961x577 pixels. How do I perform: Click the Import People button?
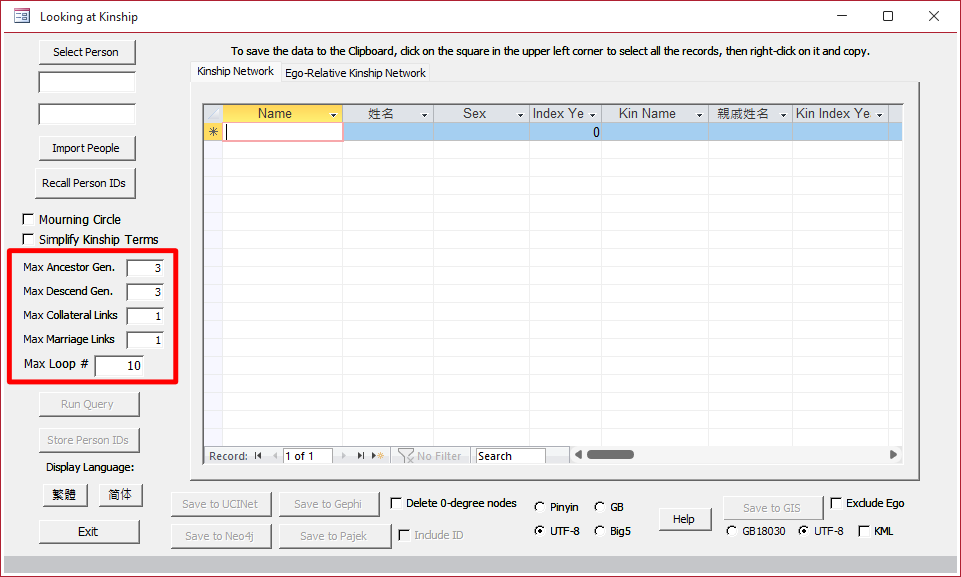[86, 148]
